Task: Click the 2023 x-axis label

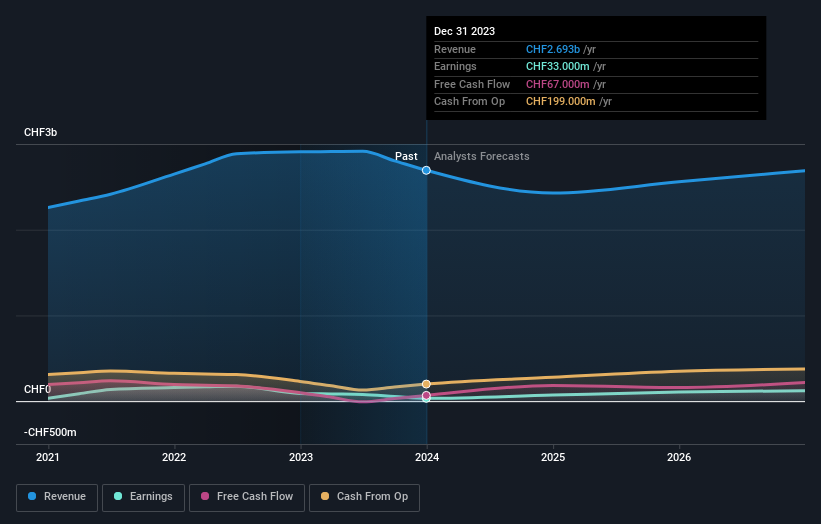Action: click(301, 458)
